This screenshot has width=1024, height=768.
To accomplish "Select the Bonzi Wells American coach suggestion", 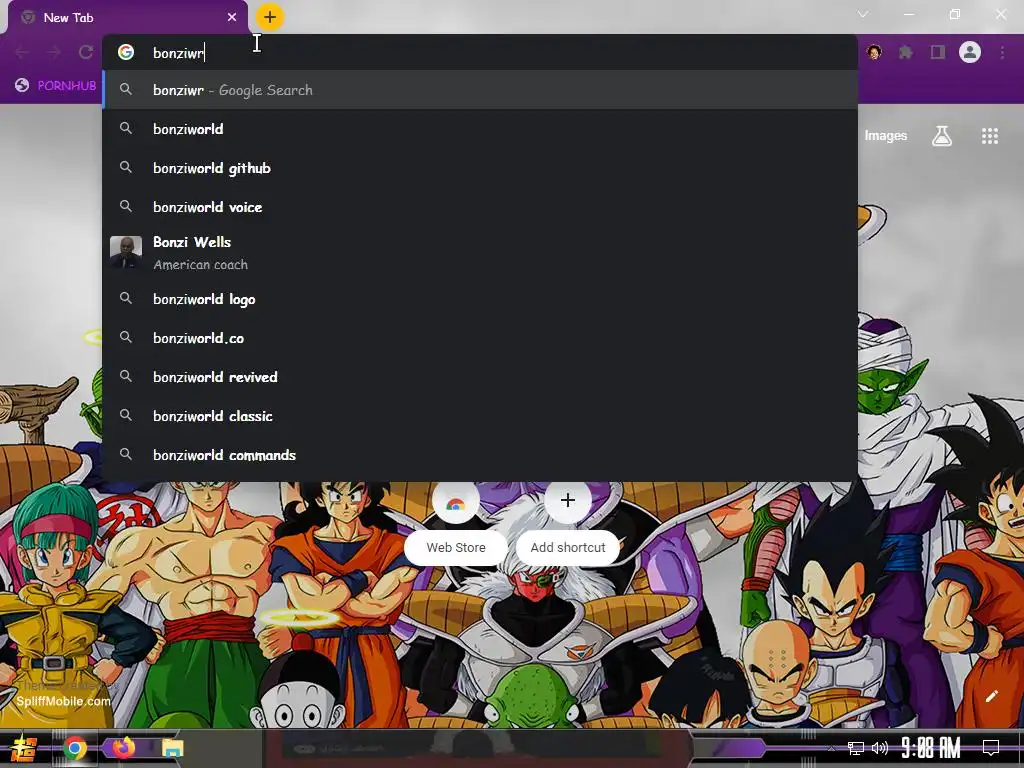I will click(x=480, y=253).
